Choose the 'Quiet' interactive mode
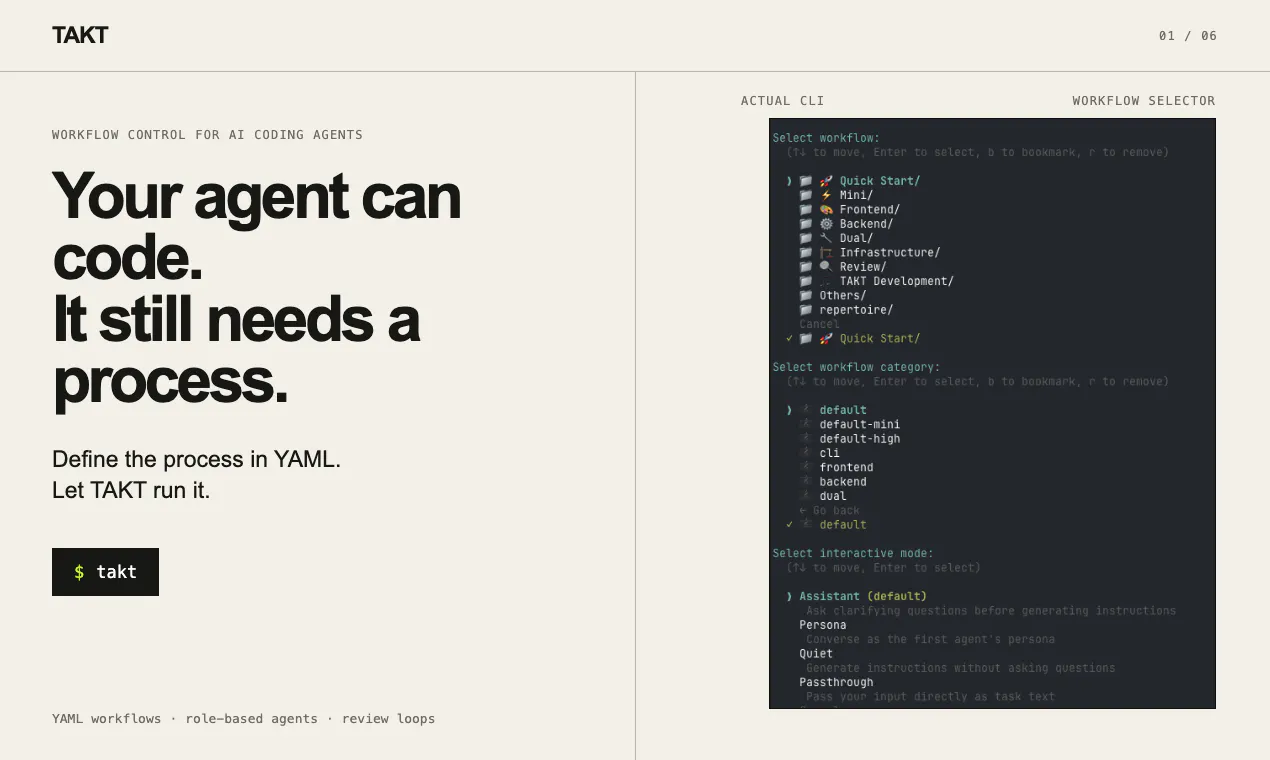1270x760 pixels. tap(816, 653)
